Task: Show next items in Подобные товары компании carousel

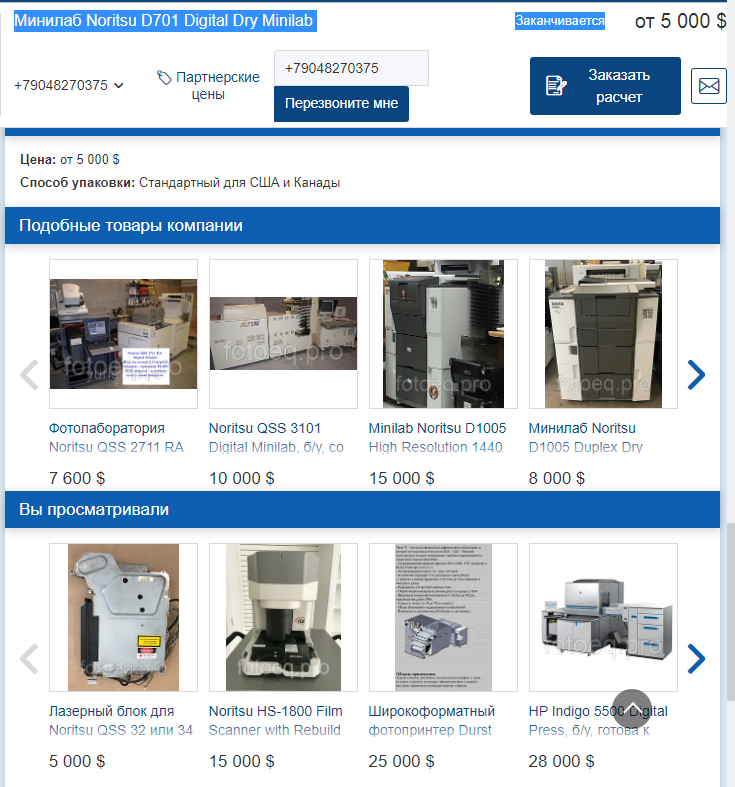Action: pos(696,374)
